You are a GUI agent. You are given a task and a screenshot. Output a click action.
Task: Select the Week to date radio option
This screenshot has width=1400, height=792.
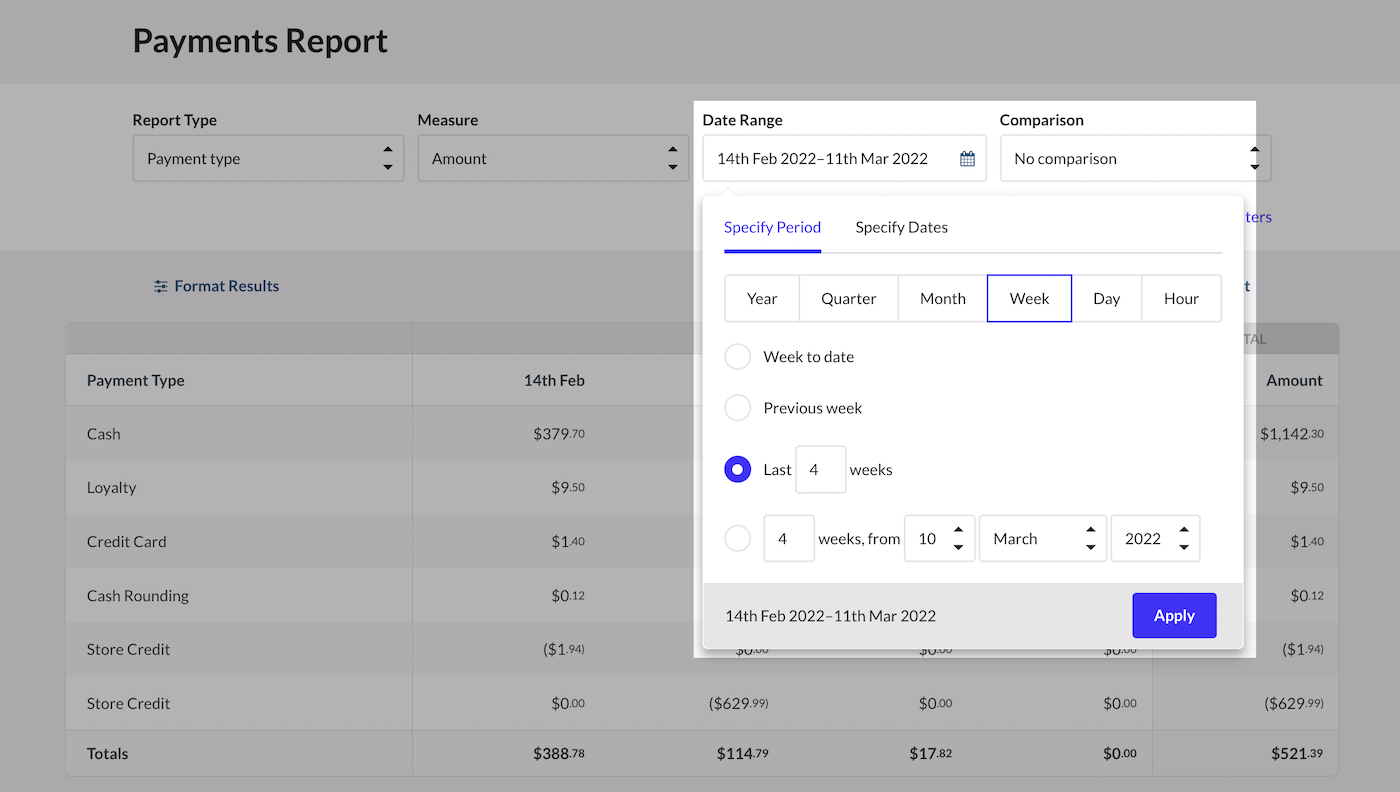(x=737, y=357)
